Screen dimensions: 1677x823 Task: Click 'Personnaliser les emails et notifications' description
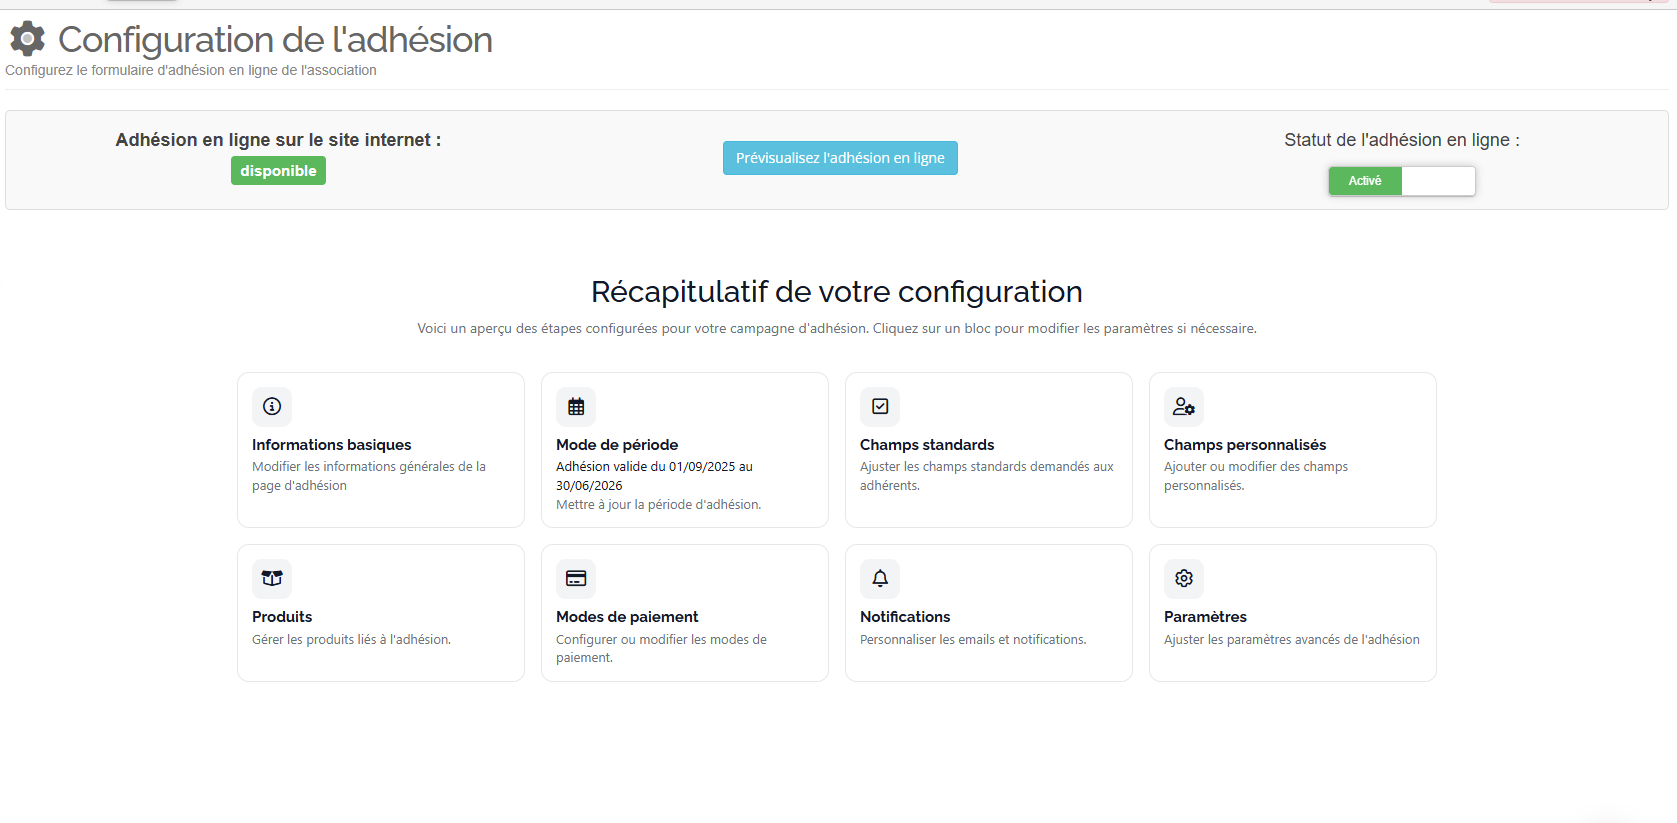coord(973,640)
